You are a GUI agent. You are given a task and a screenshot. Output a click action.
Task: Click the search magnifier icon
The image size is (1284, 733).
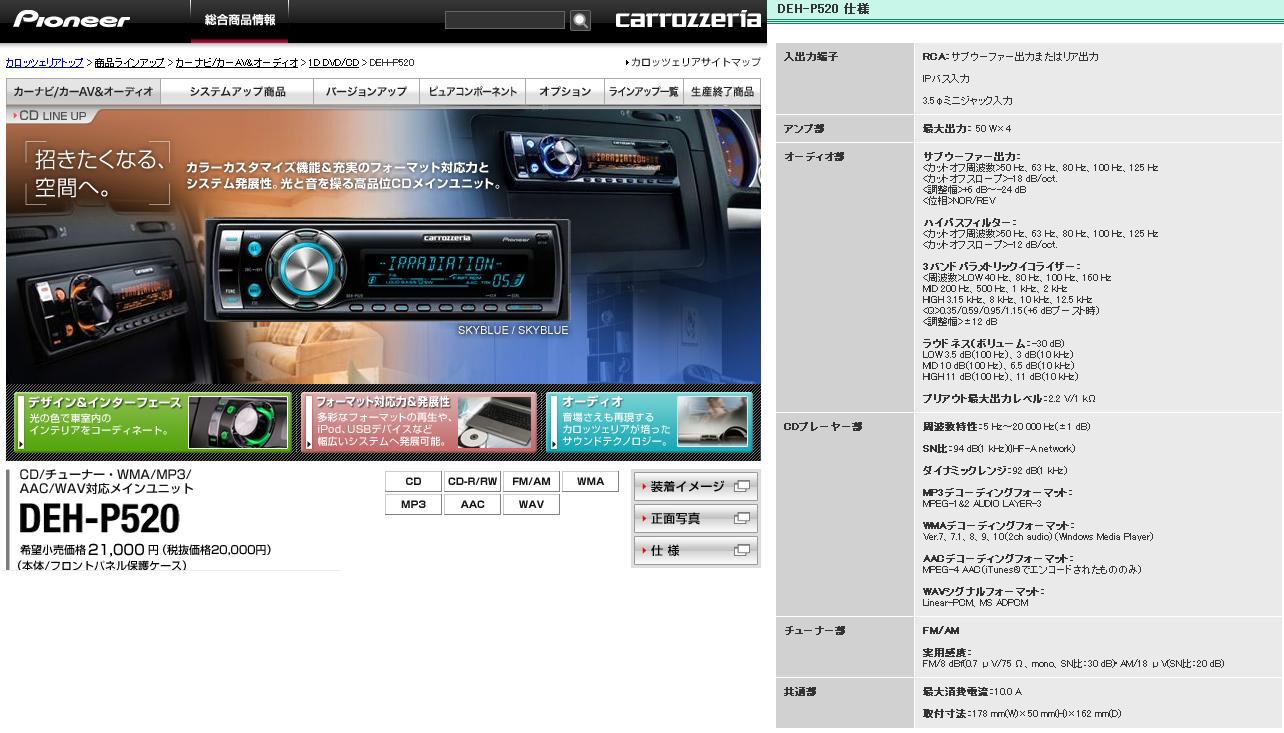tap(580, 20)
